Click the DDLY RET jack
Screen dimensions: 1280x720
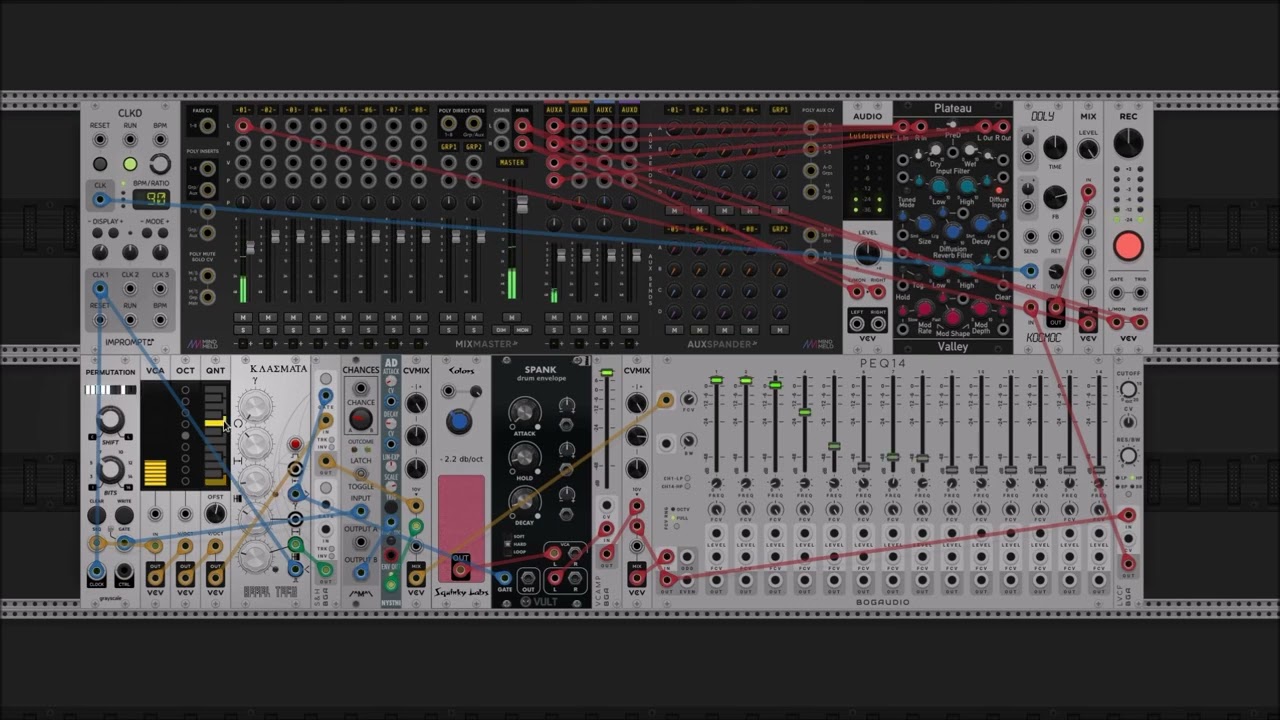click(x=1057, y=237)
